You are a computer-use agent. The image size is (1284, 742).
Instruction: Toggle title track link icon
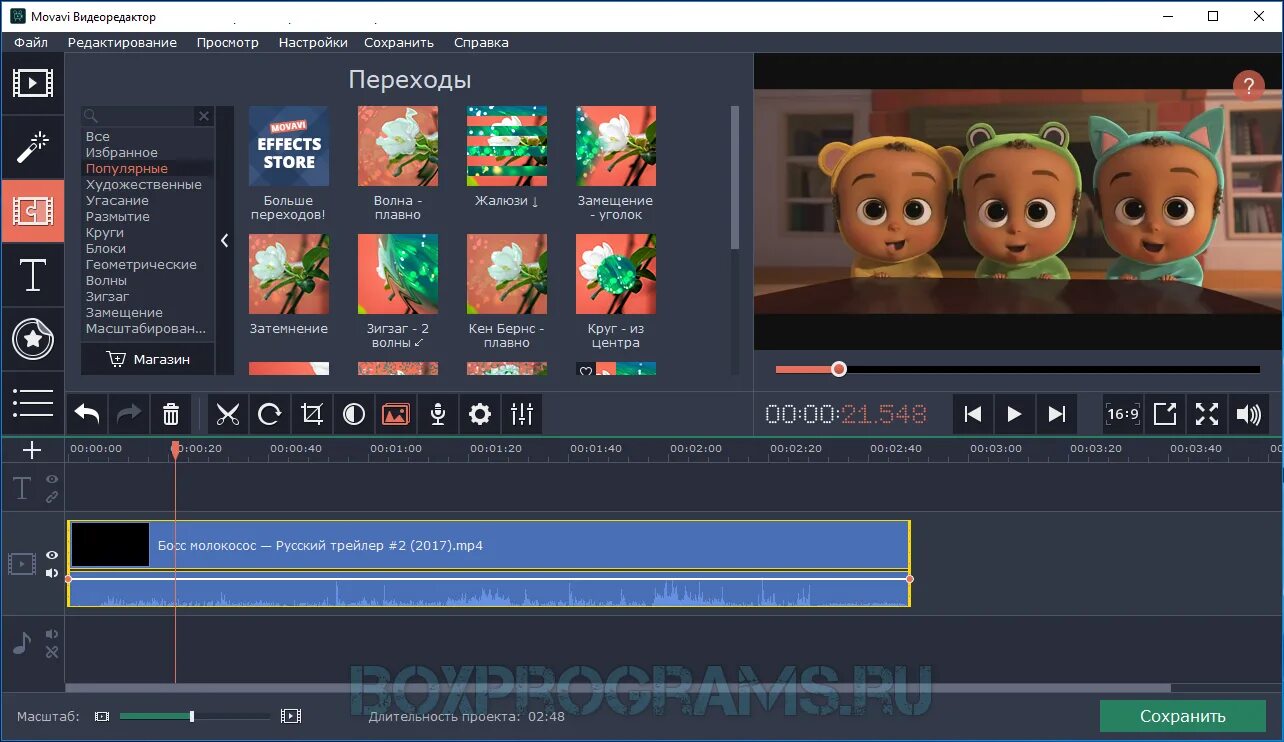click(x=52, y=496)
